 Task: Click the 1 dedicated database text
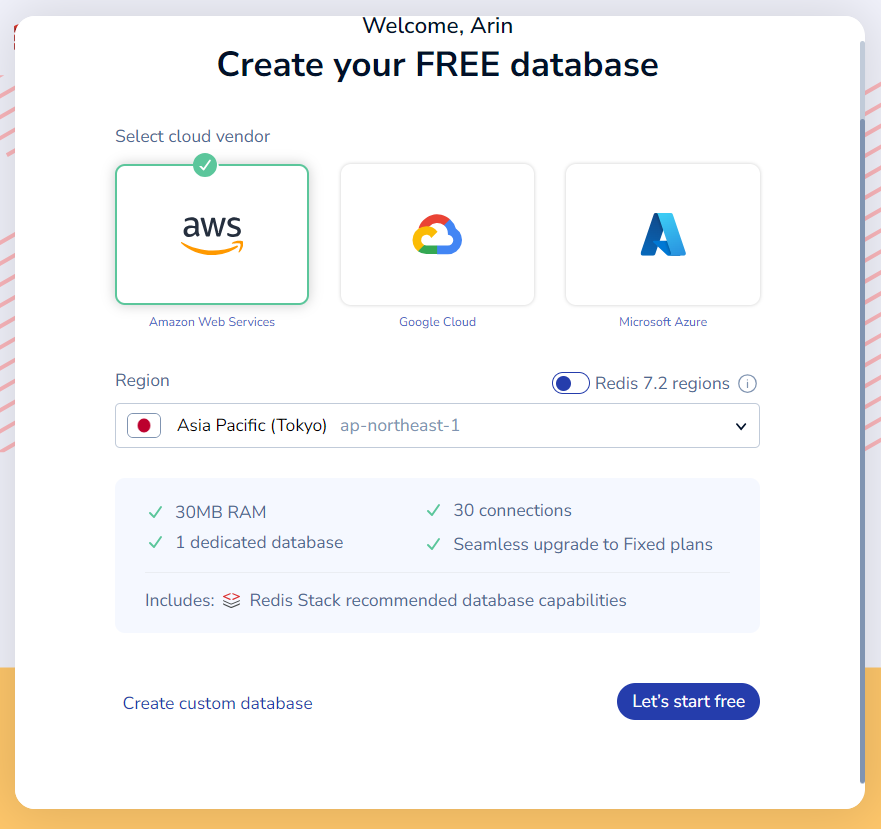[x=259, y=542]
